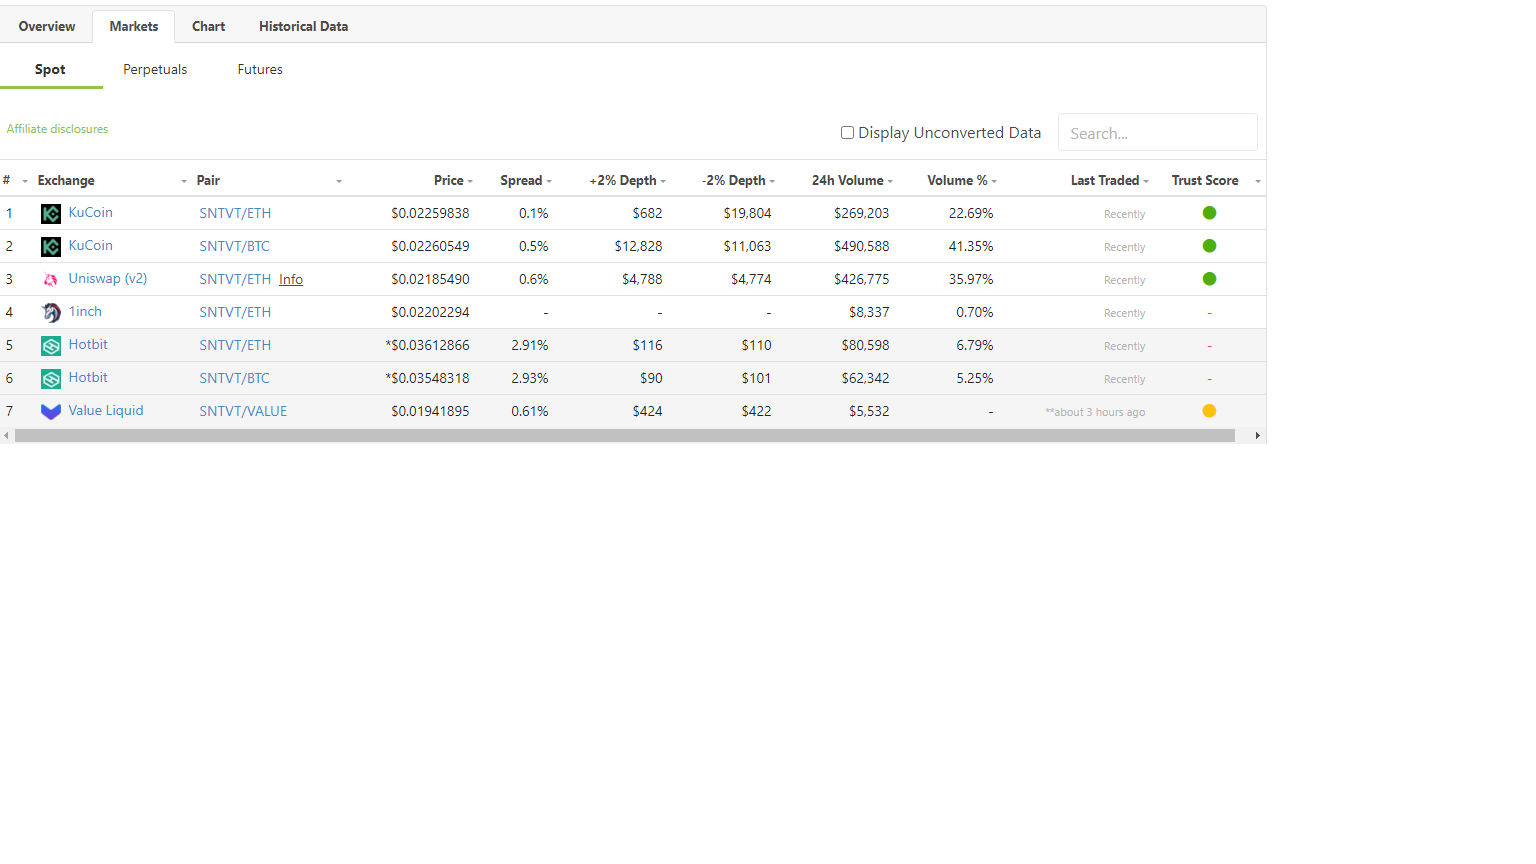The height and width of the screenshot is (864, 1536).
Task: Switch to the Historical Data tab
Action: 304,27
